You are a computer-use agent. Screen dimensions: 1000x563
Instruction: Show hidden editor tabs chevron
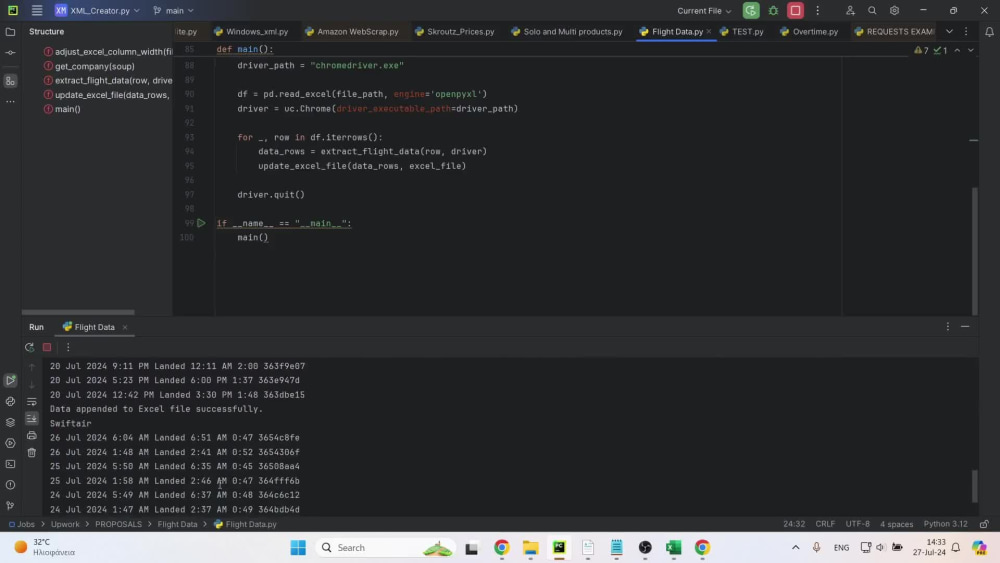click(949, 32)
